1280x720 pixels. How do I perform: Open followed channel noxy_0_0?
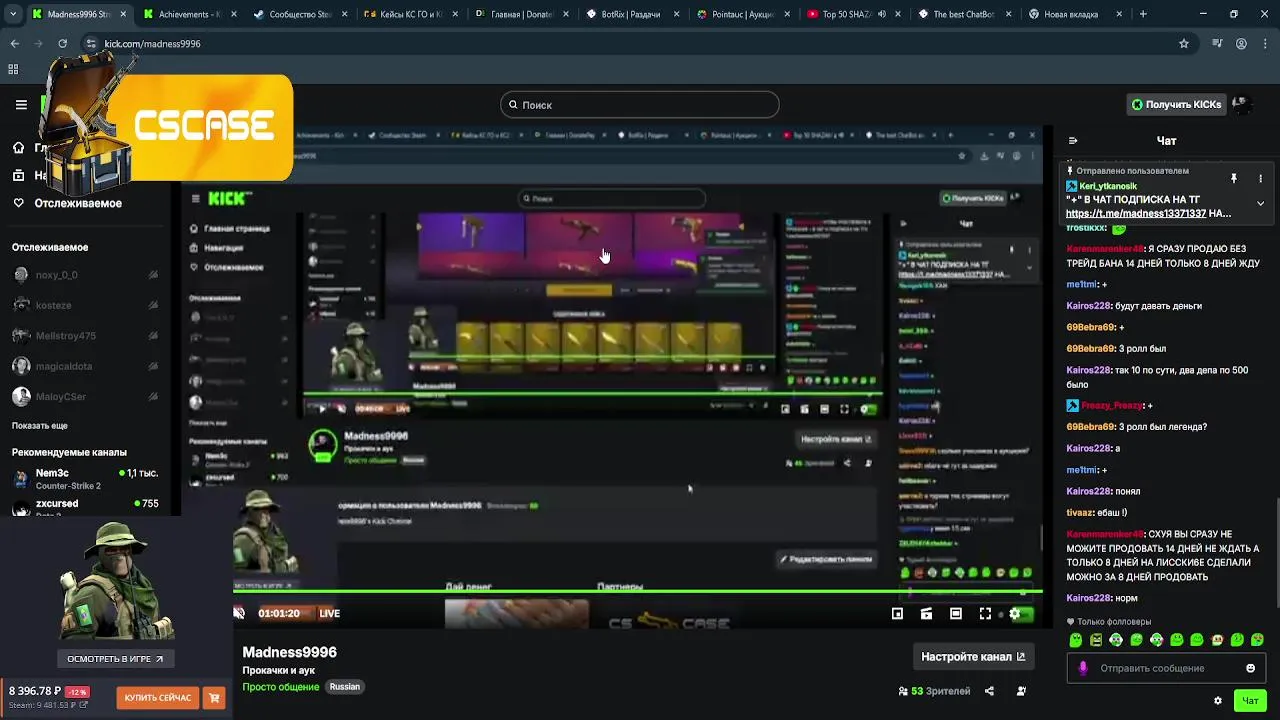[x=85, y=275]
